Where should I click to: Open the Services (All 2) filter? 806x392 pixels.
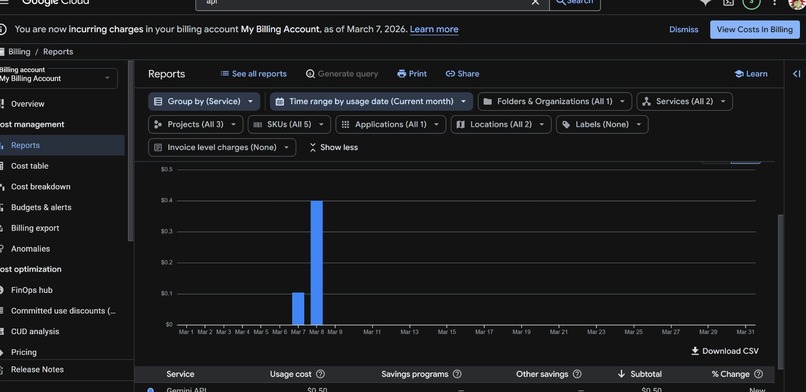pos(685,102)
